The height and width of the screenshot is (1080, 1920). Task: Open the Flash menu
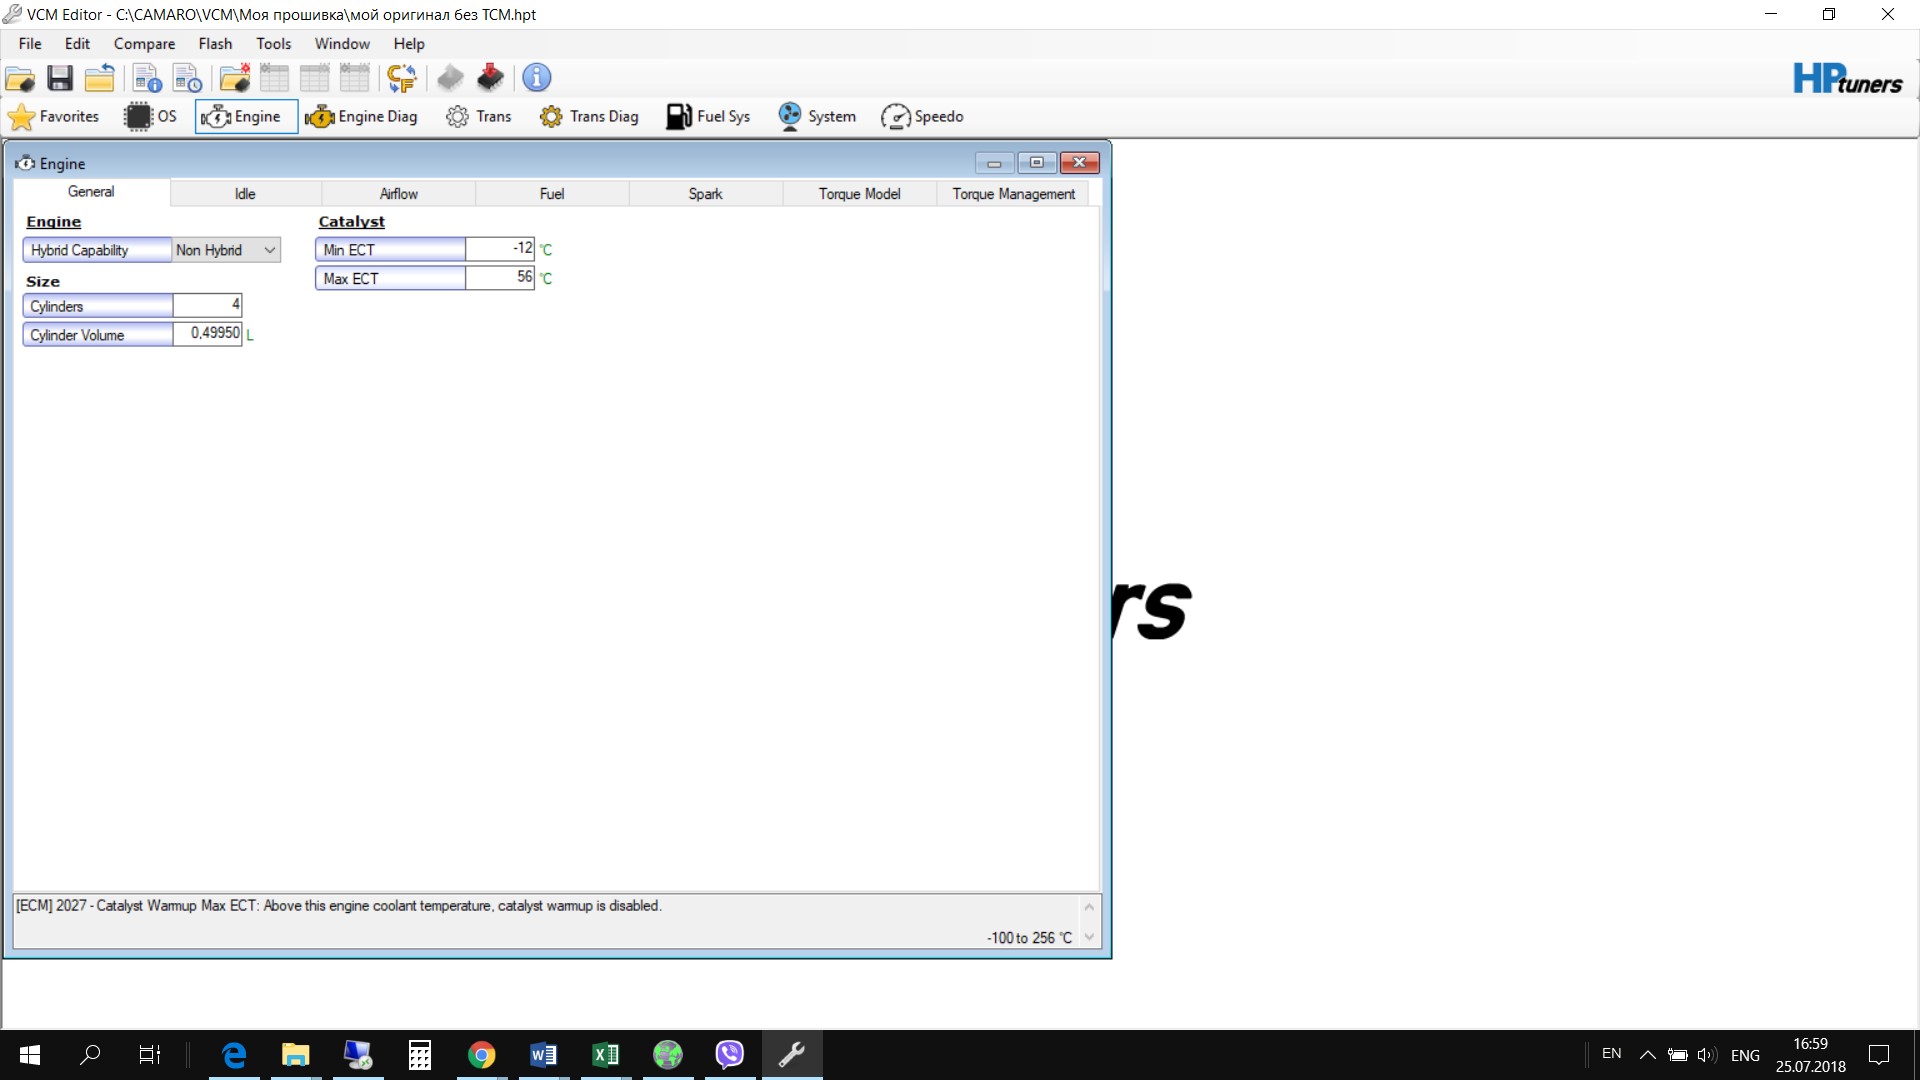pos(215,44)
